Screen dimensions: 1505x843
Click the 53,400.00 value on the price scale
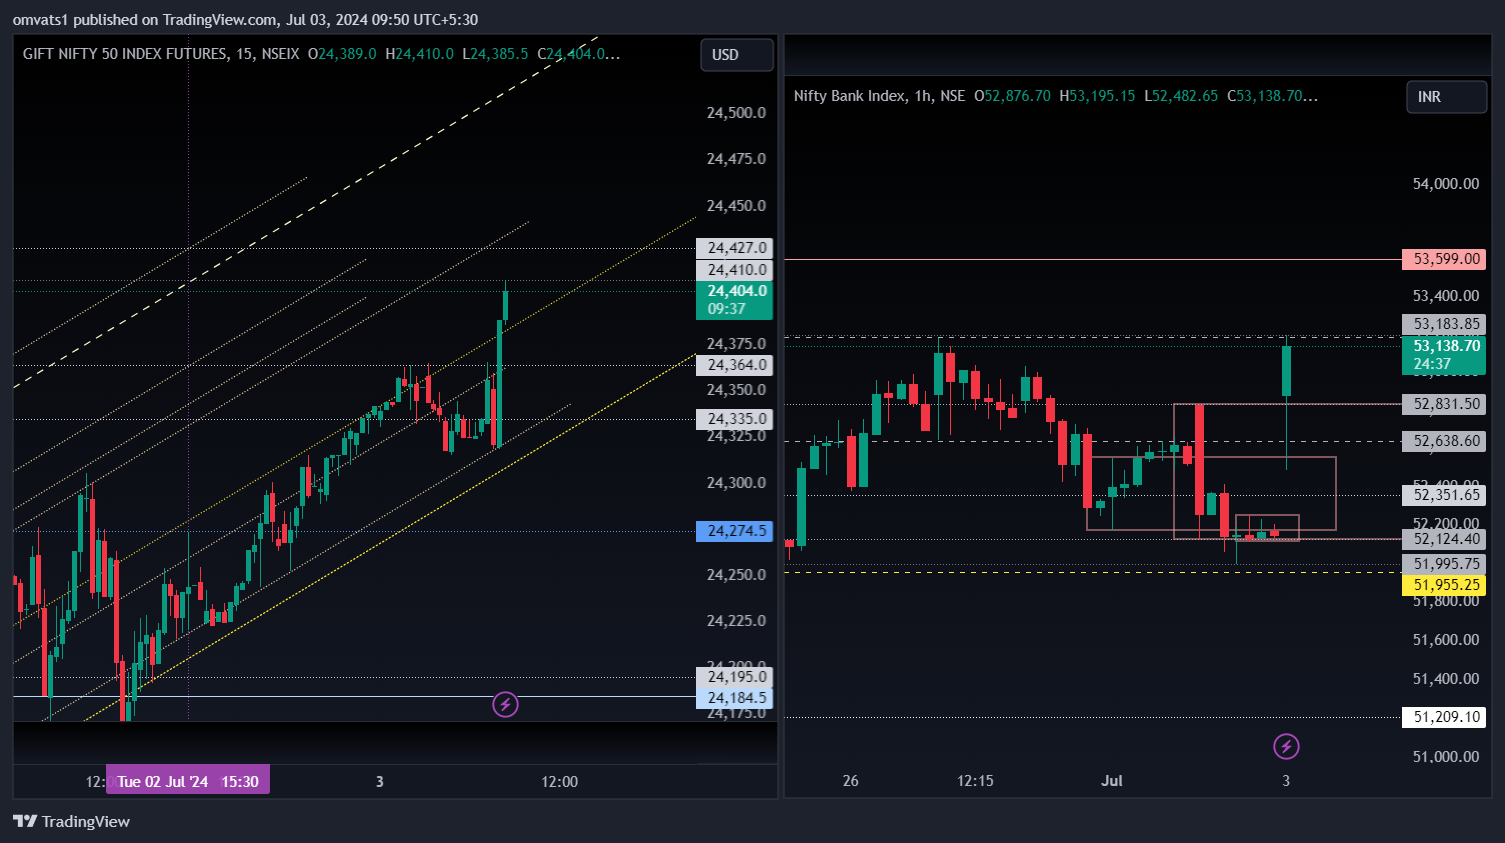click(1445, 296)
